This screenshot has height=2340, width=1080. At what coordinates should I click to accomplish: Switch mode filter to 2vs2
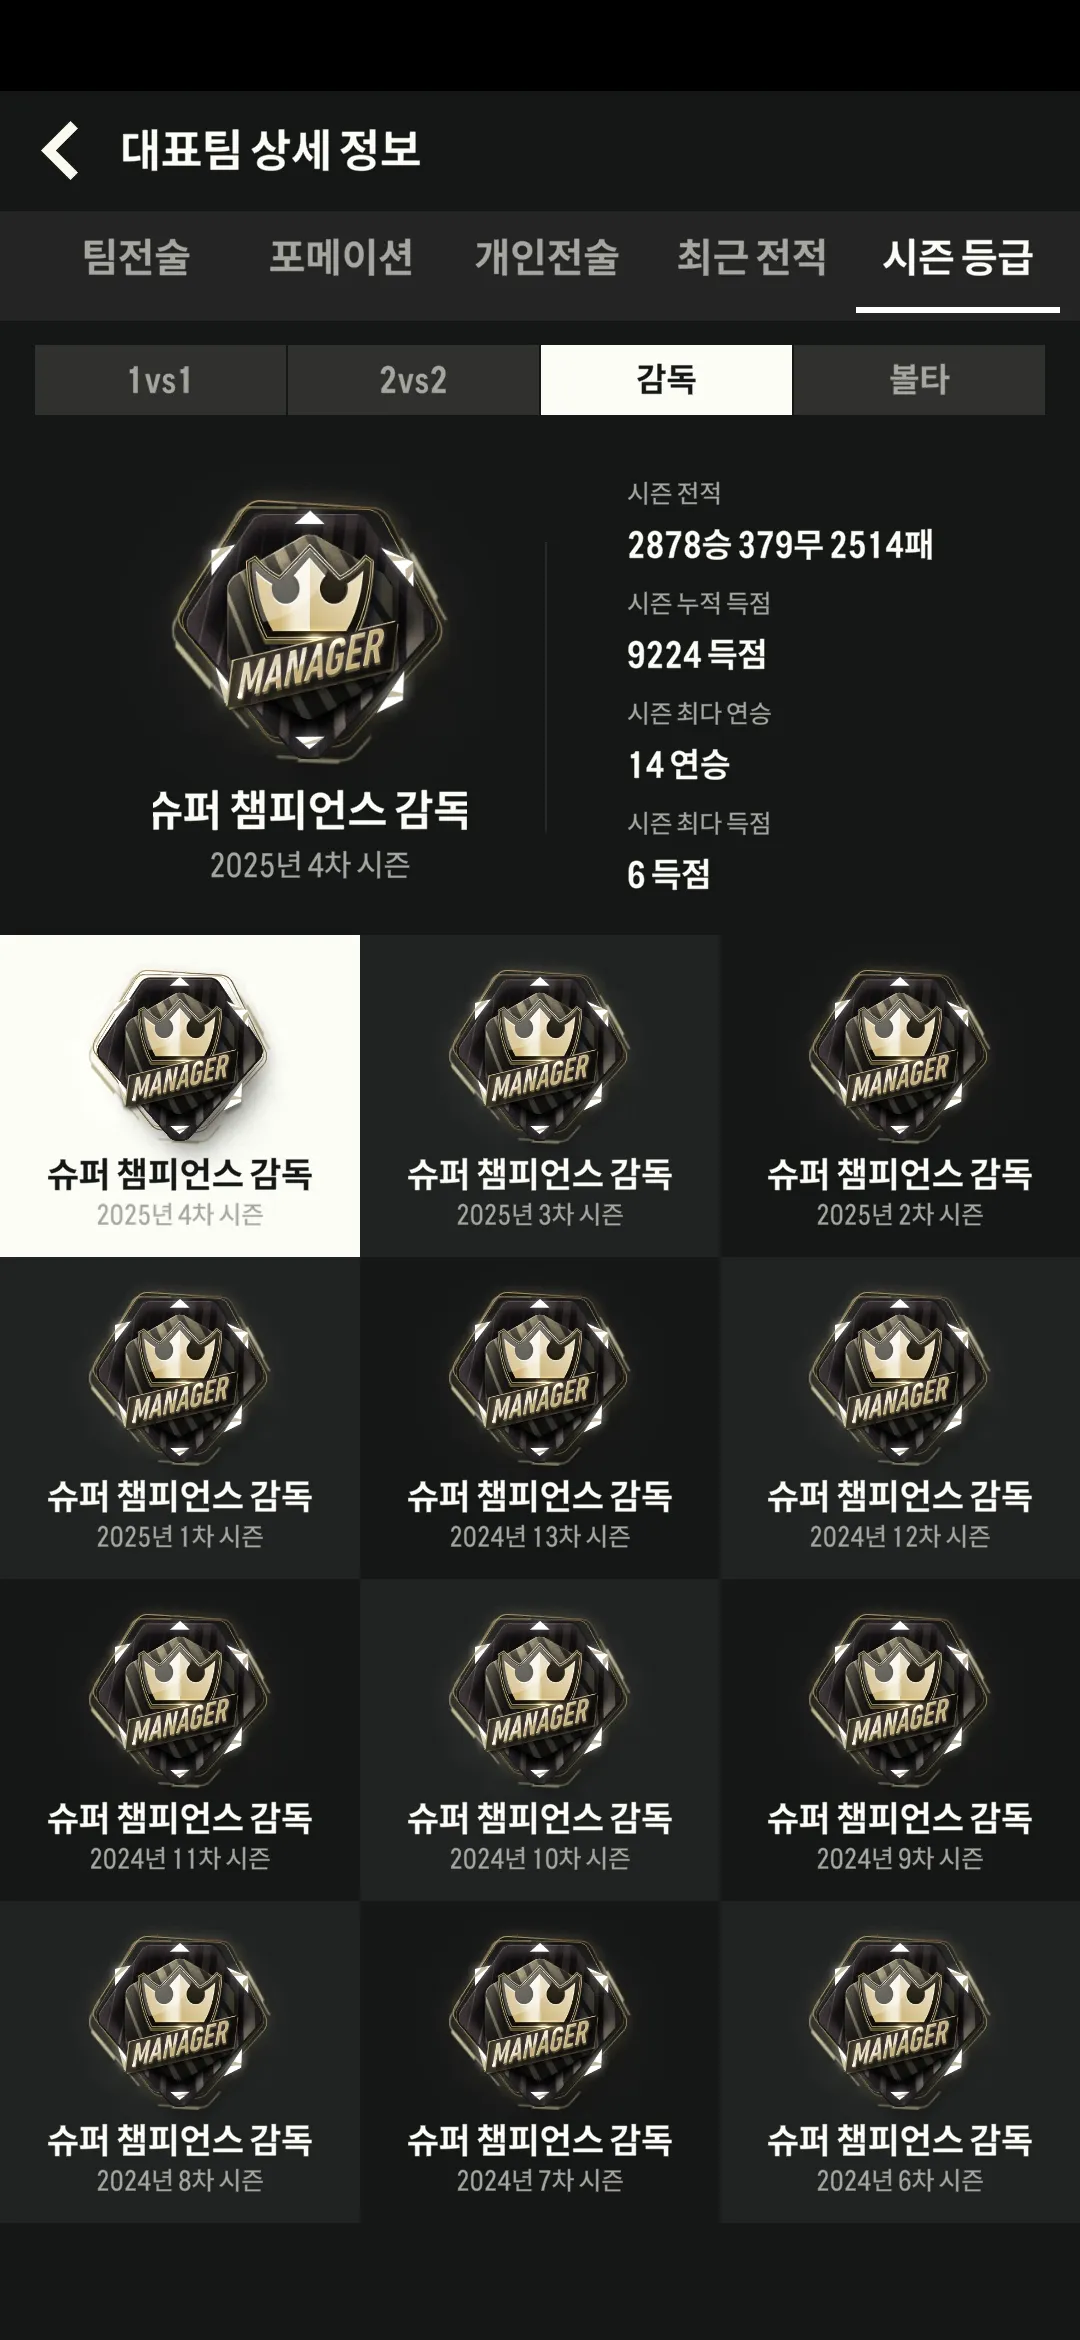coord(413,380)
